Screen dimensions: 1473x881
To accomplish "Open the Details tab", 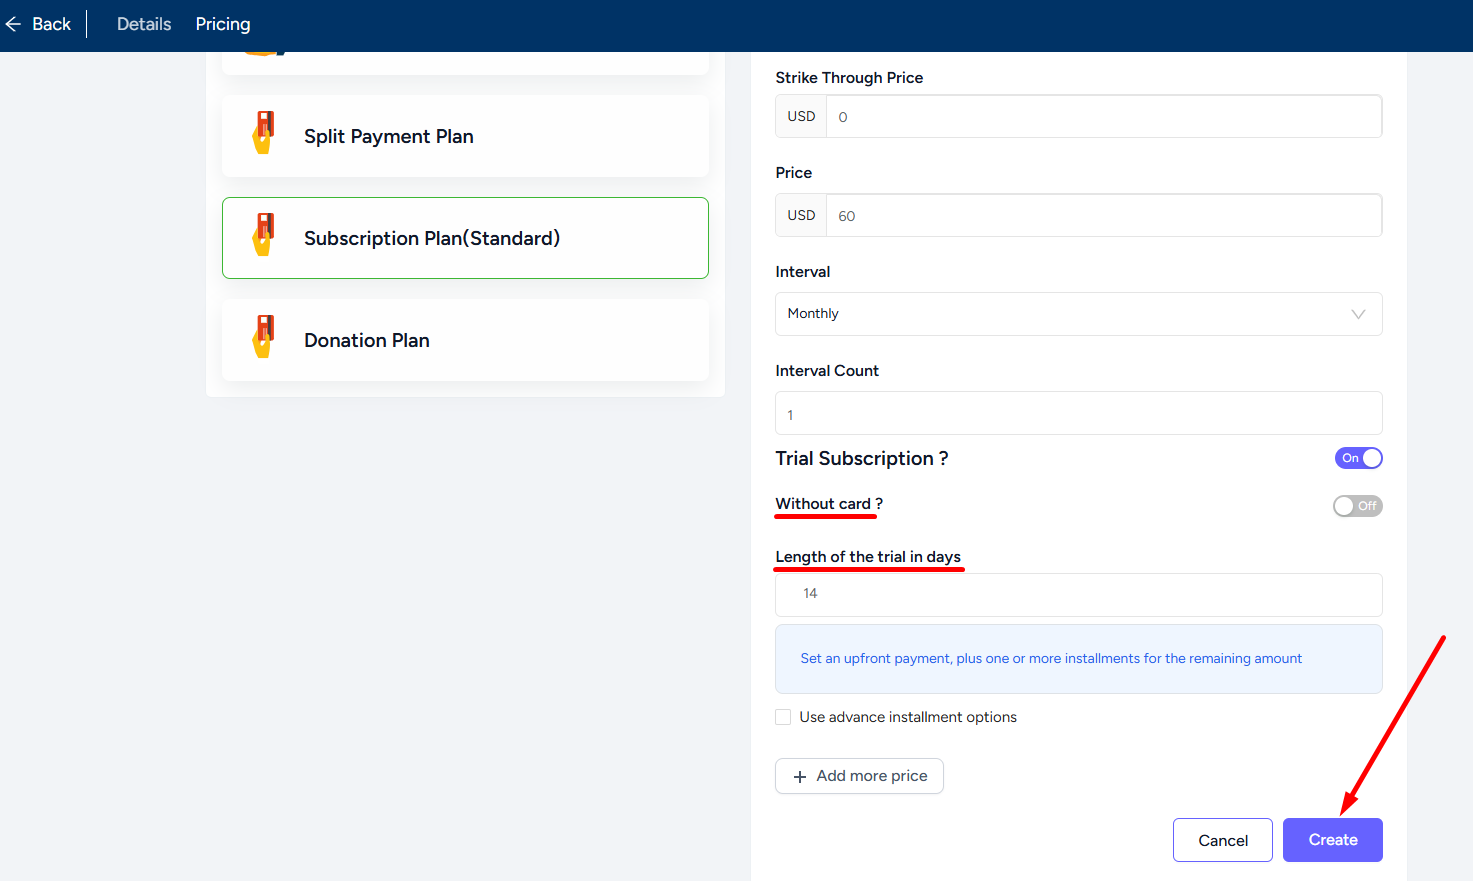I will pyautogui.click(x=144, y=24).
